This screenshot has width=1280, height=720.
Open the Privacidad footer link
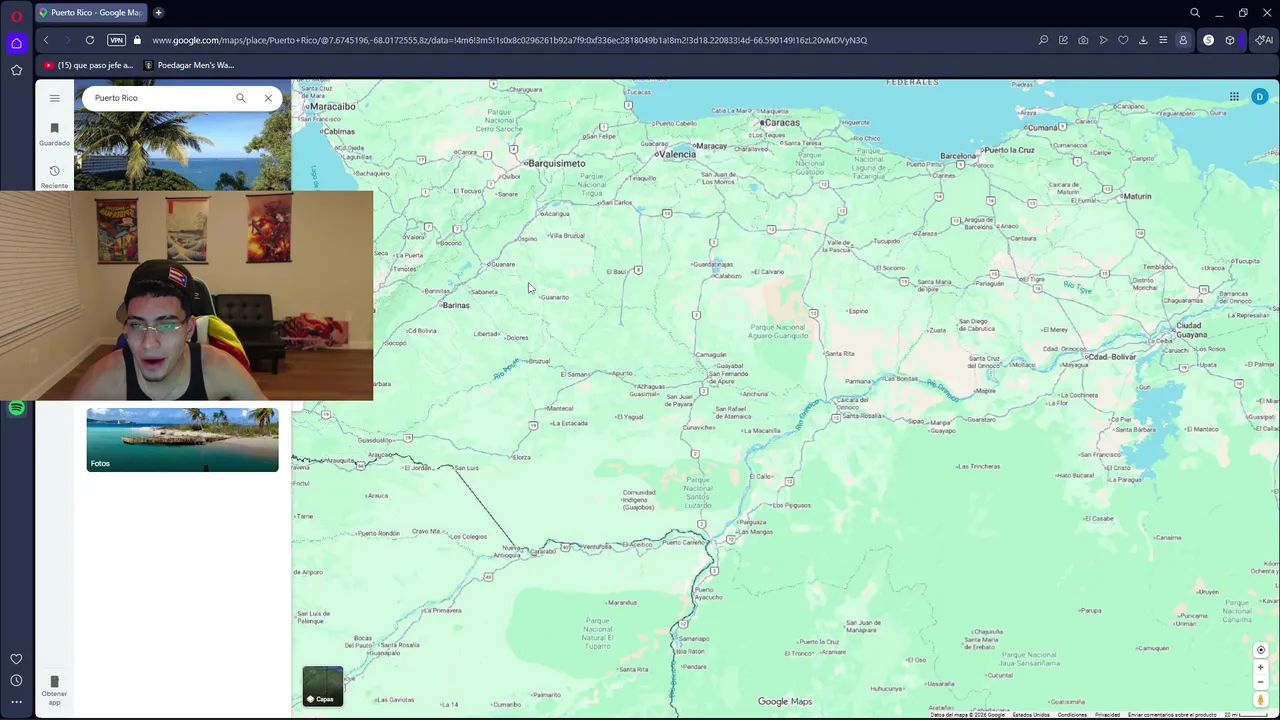tap(1107, 715)
